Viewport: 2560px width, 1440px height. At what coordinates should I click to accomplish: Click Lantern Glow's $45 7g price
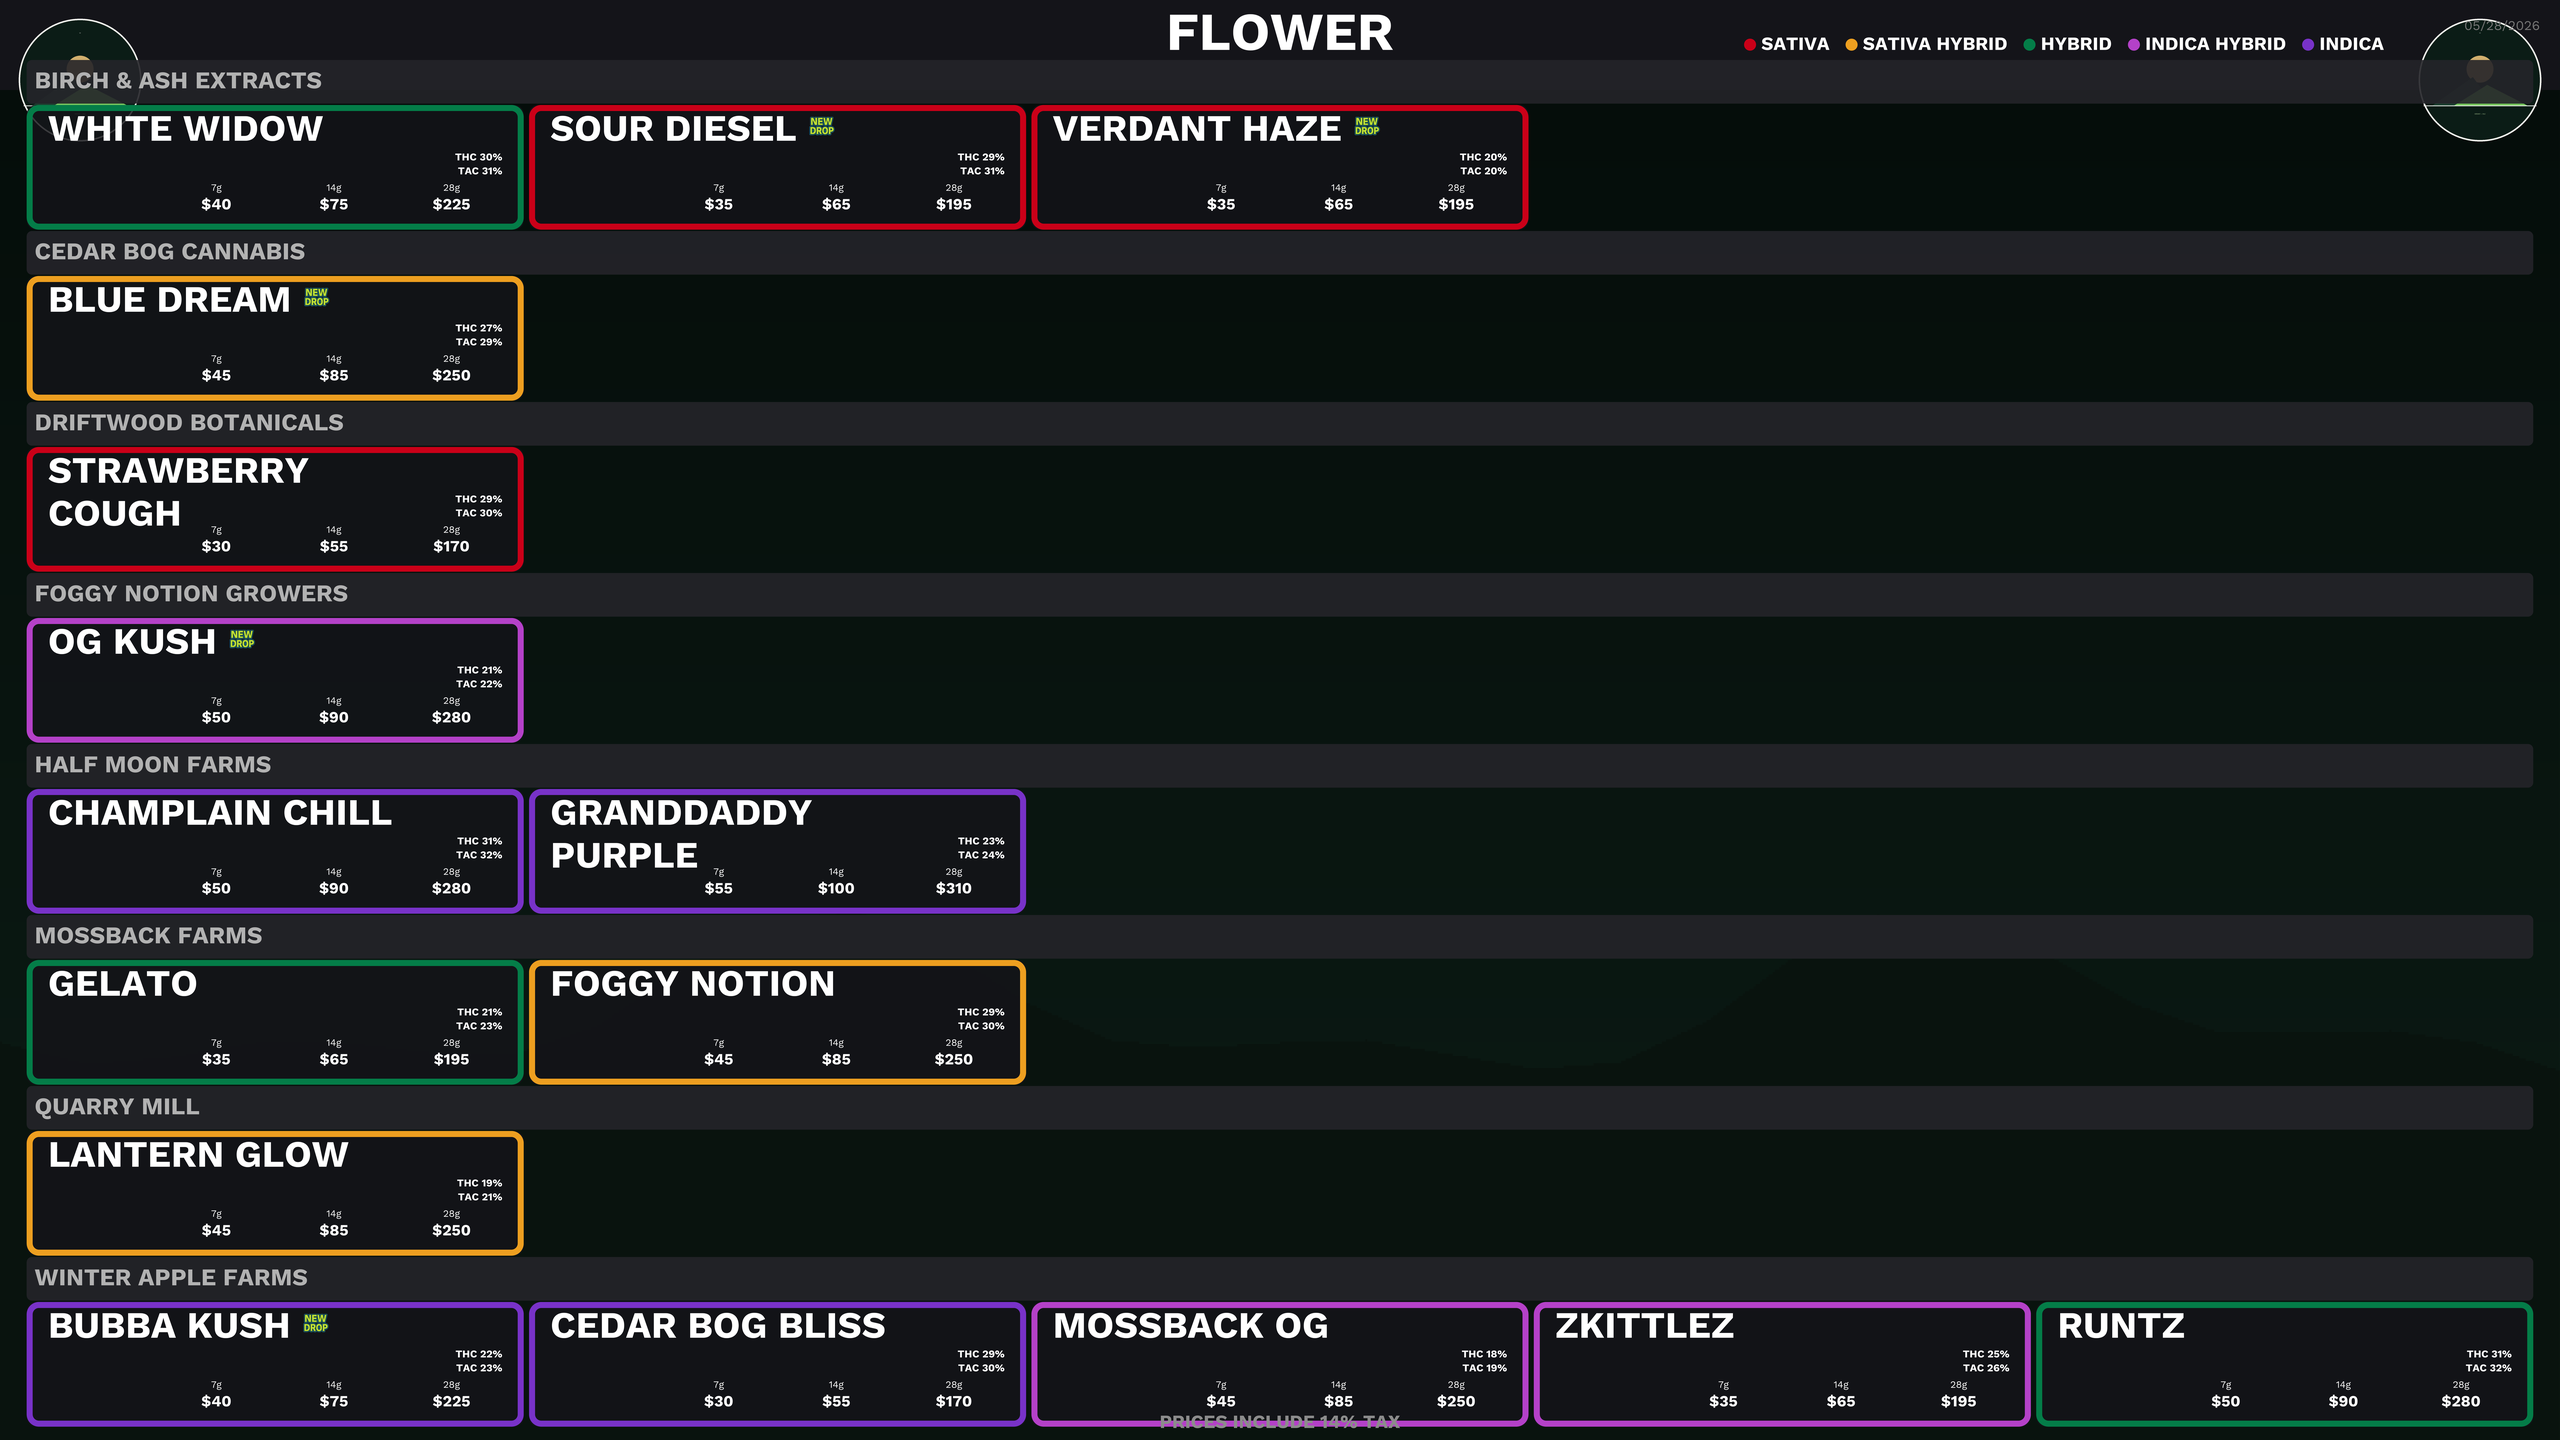coord(216,1230)
